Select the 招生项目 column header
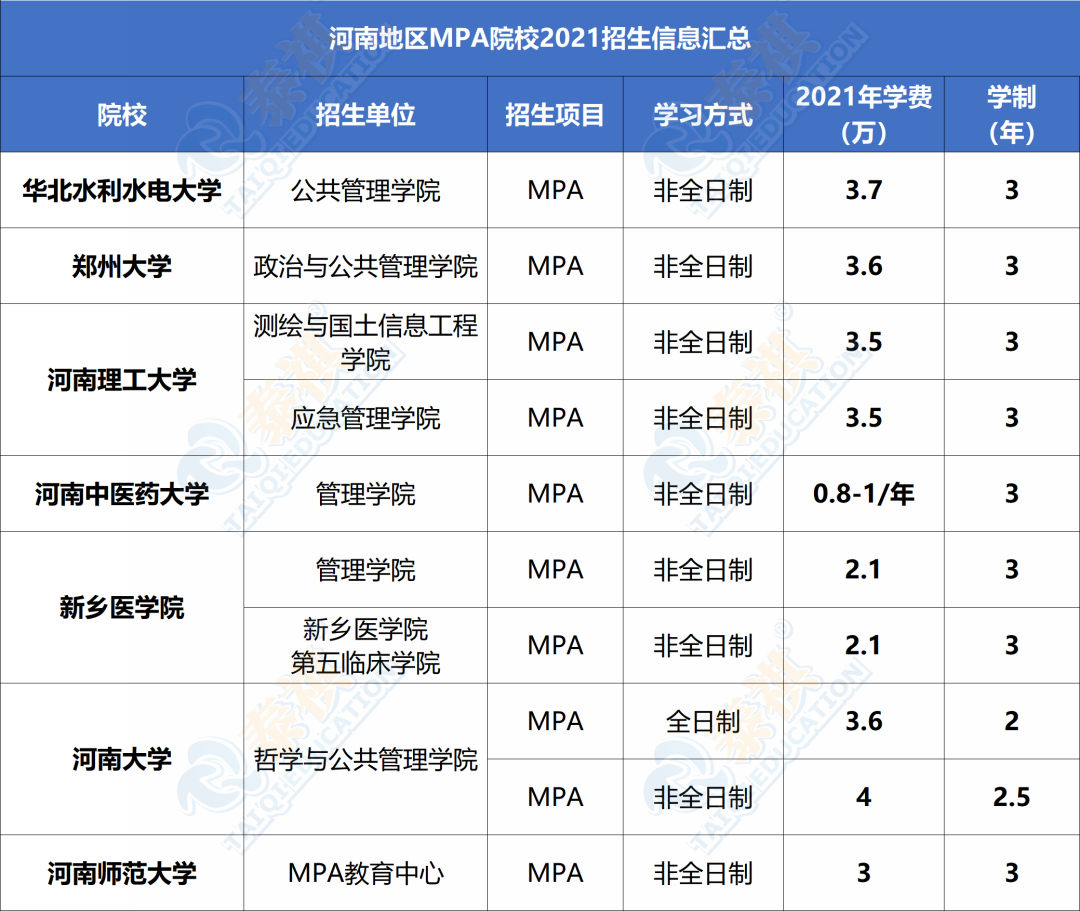Image resolution: width=1080 pixels, height=911 pixels. 555,114
